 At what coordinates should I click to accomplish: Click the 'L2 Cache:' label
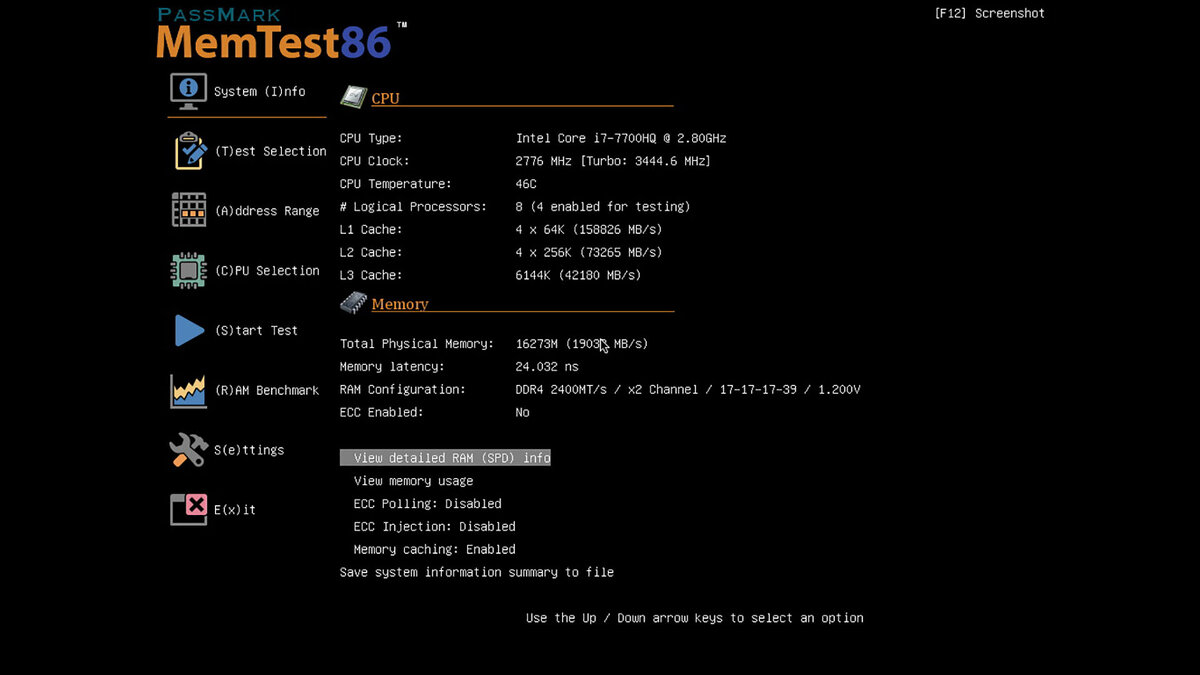click(x=371, y=253)
